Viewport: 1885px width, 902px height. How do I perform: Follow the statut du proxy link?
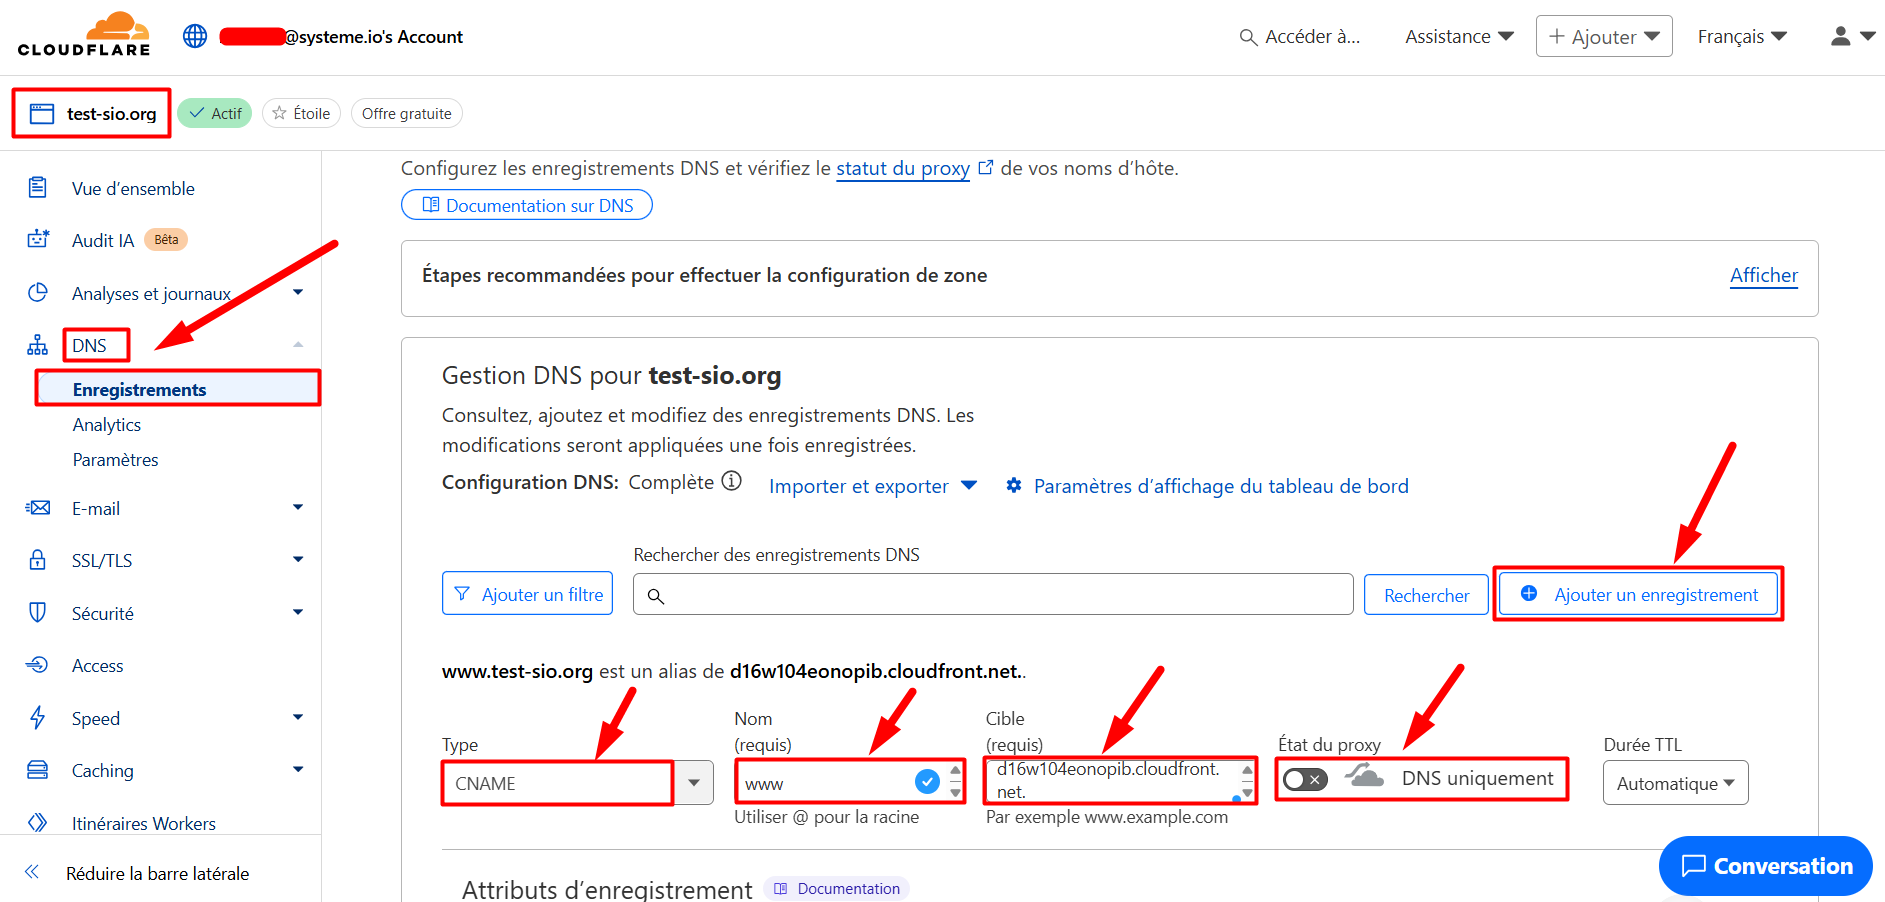(903, 168)
